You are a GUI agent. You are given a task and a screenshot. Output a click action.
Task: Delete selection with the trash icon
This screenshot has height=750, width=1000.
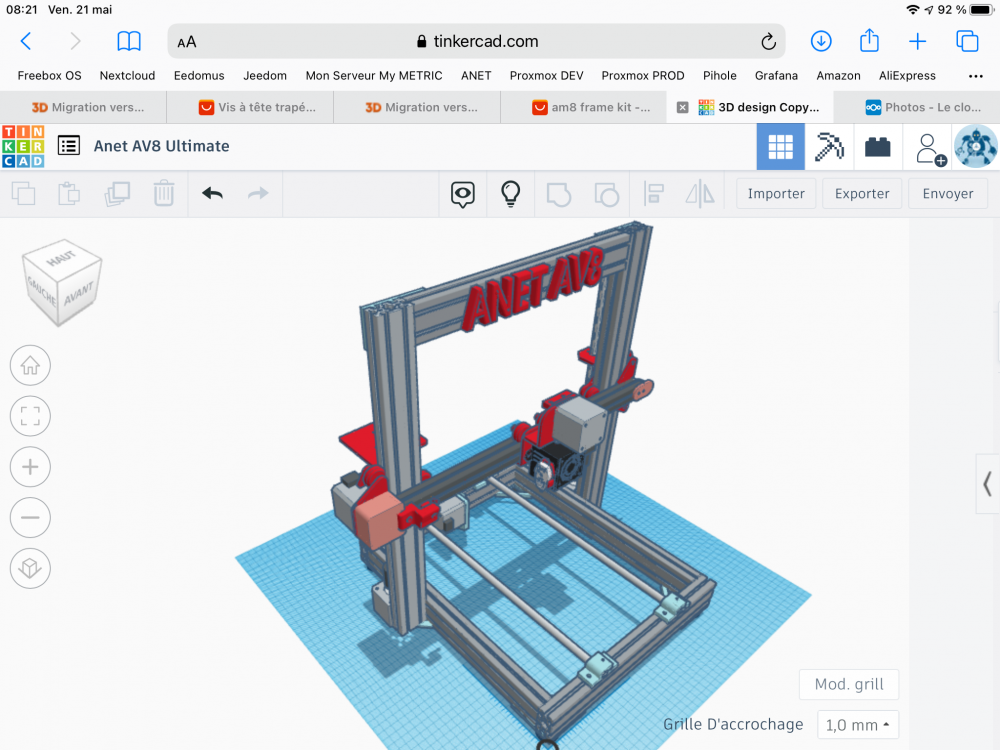pyautogui.click(x=163, y=193)
